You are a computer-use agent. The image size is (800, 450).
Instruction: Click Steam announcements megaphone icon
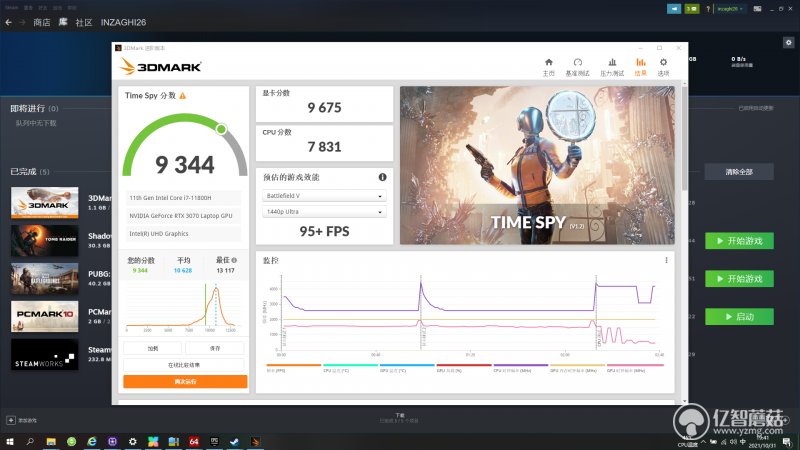[674, 9]
